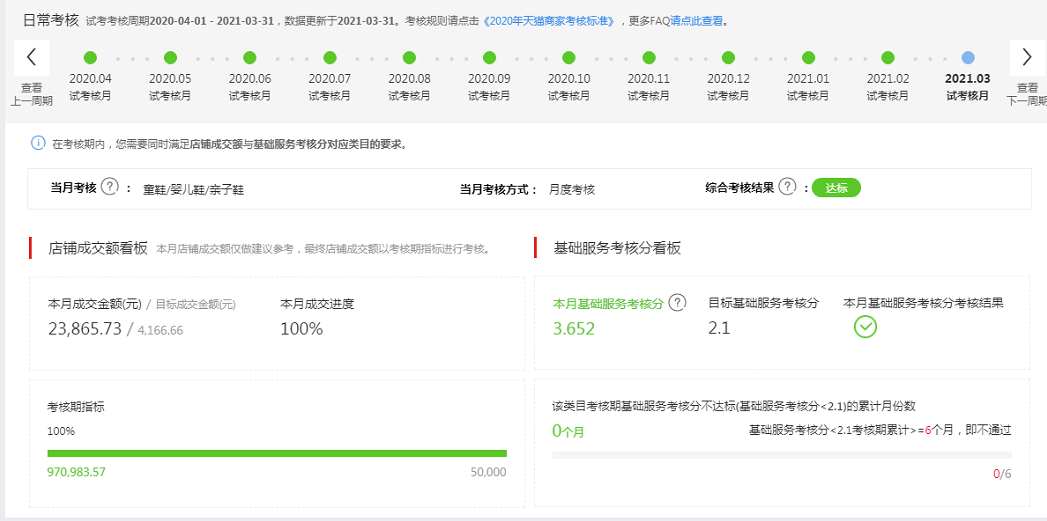Click green checkmark under 考核结果
Image resolution: width=1047 pixels, height=521 pixels.
point(865,326)
